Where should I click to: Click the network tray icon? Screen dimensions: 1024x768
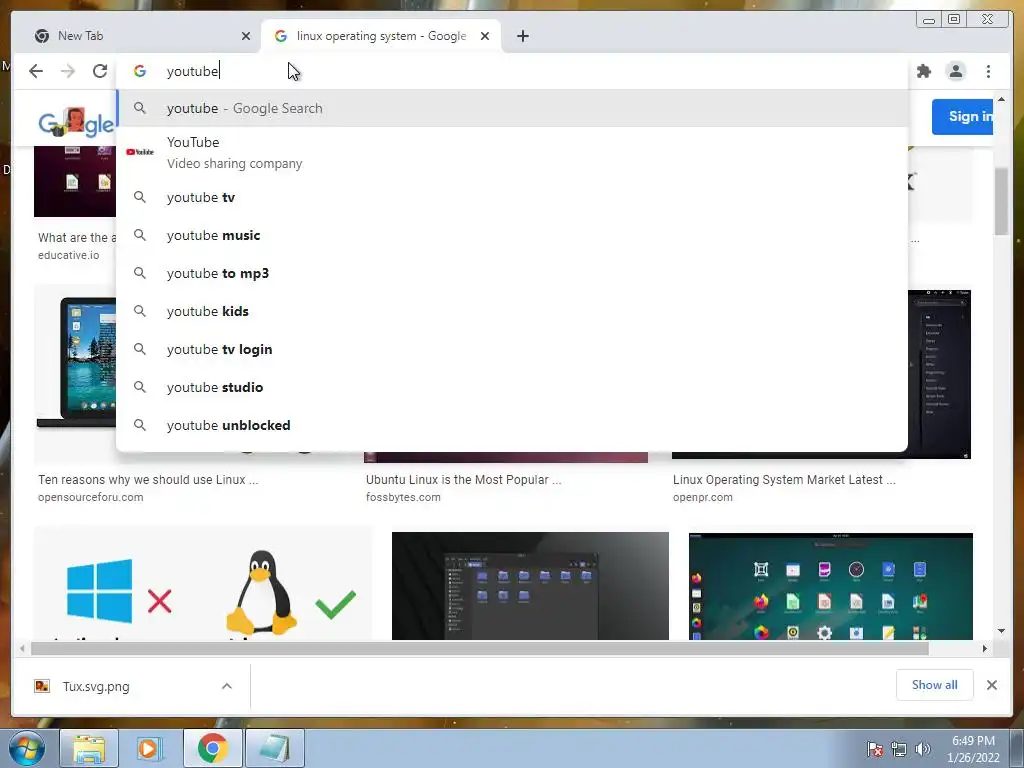tap(899, 749)
